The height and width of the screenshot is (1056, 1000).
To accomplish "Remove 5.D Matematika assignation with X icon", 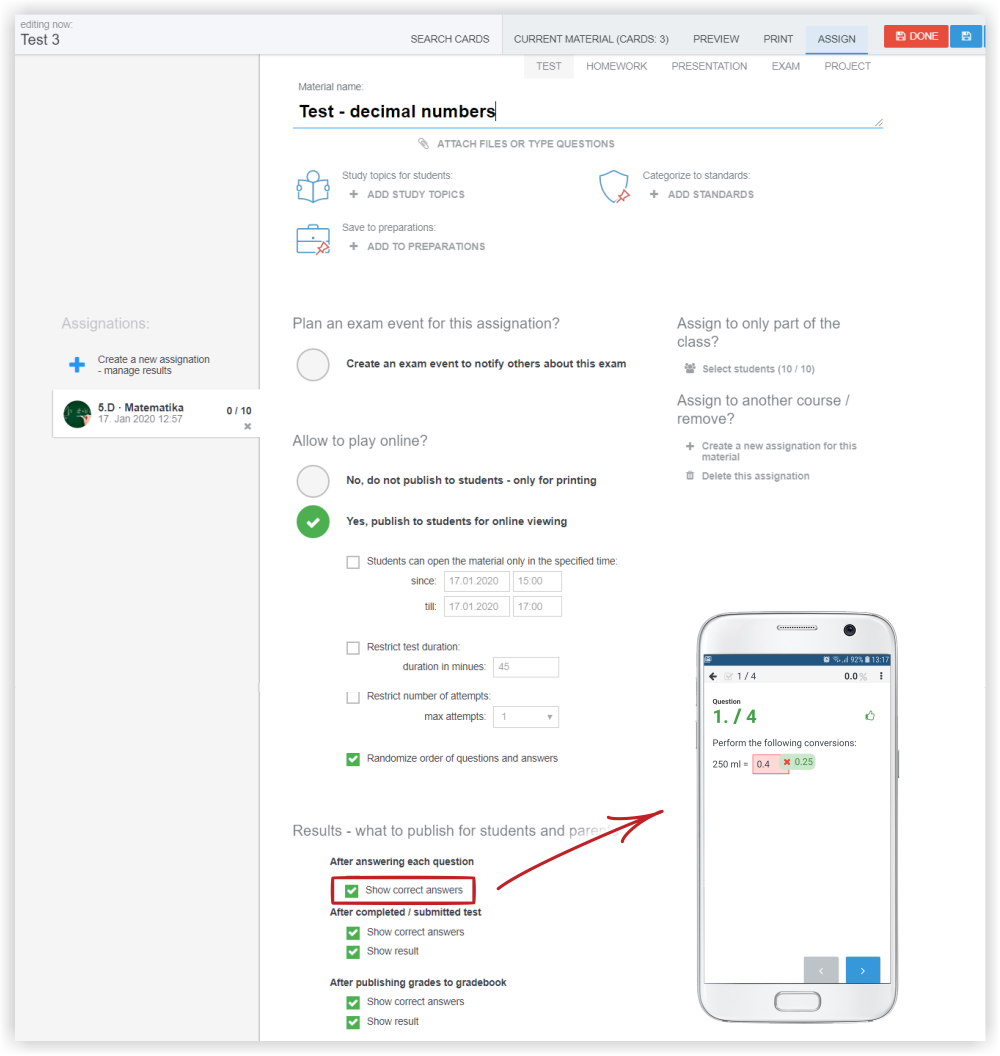I will [247, 426].
